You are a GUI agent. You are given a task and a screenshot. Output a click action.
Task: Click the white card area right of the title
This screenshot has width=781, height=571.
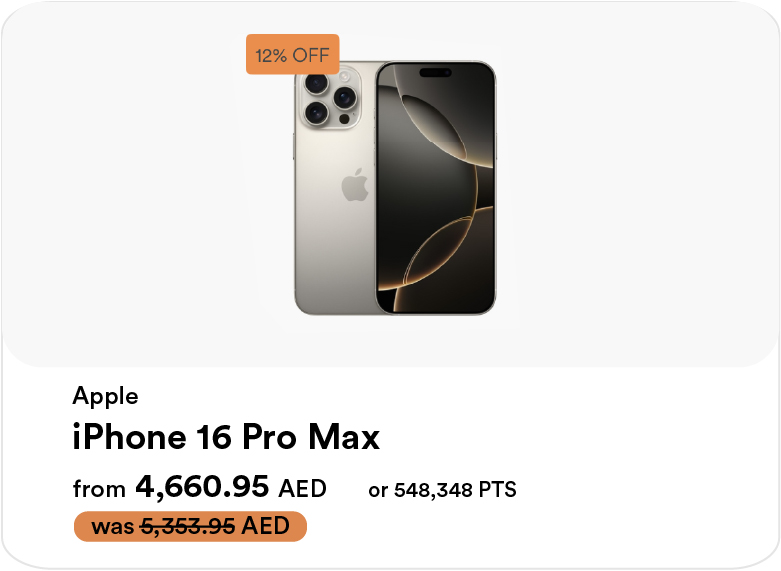[x=580, y=437]
